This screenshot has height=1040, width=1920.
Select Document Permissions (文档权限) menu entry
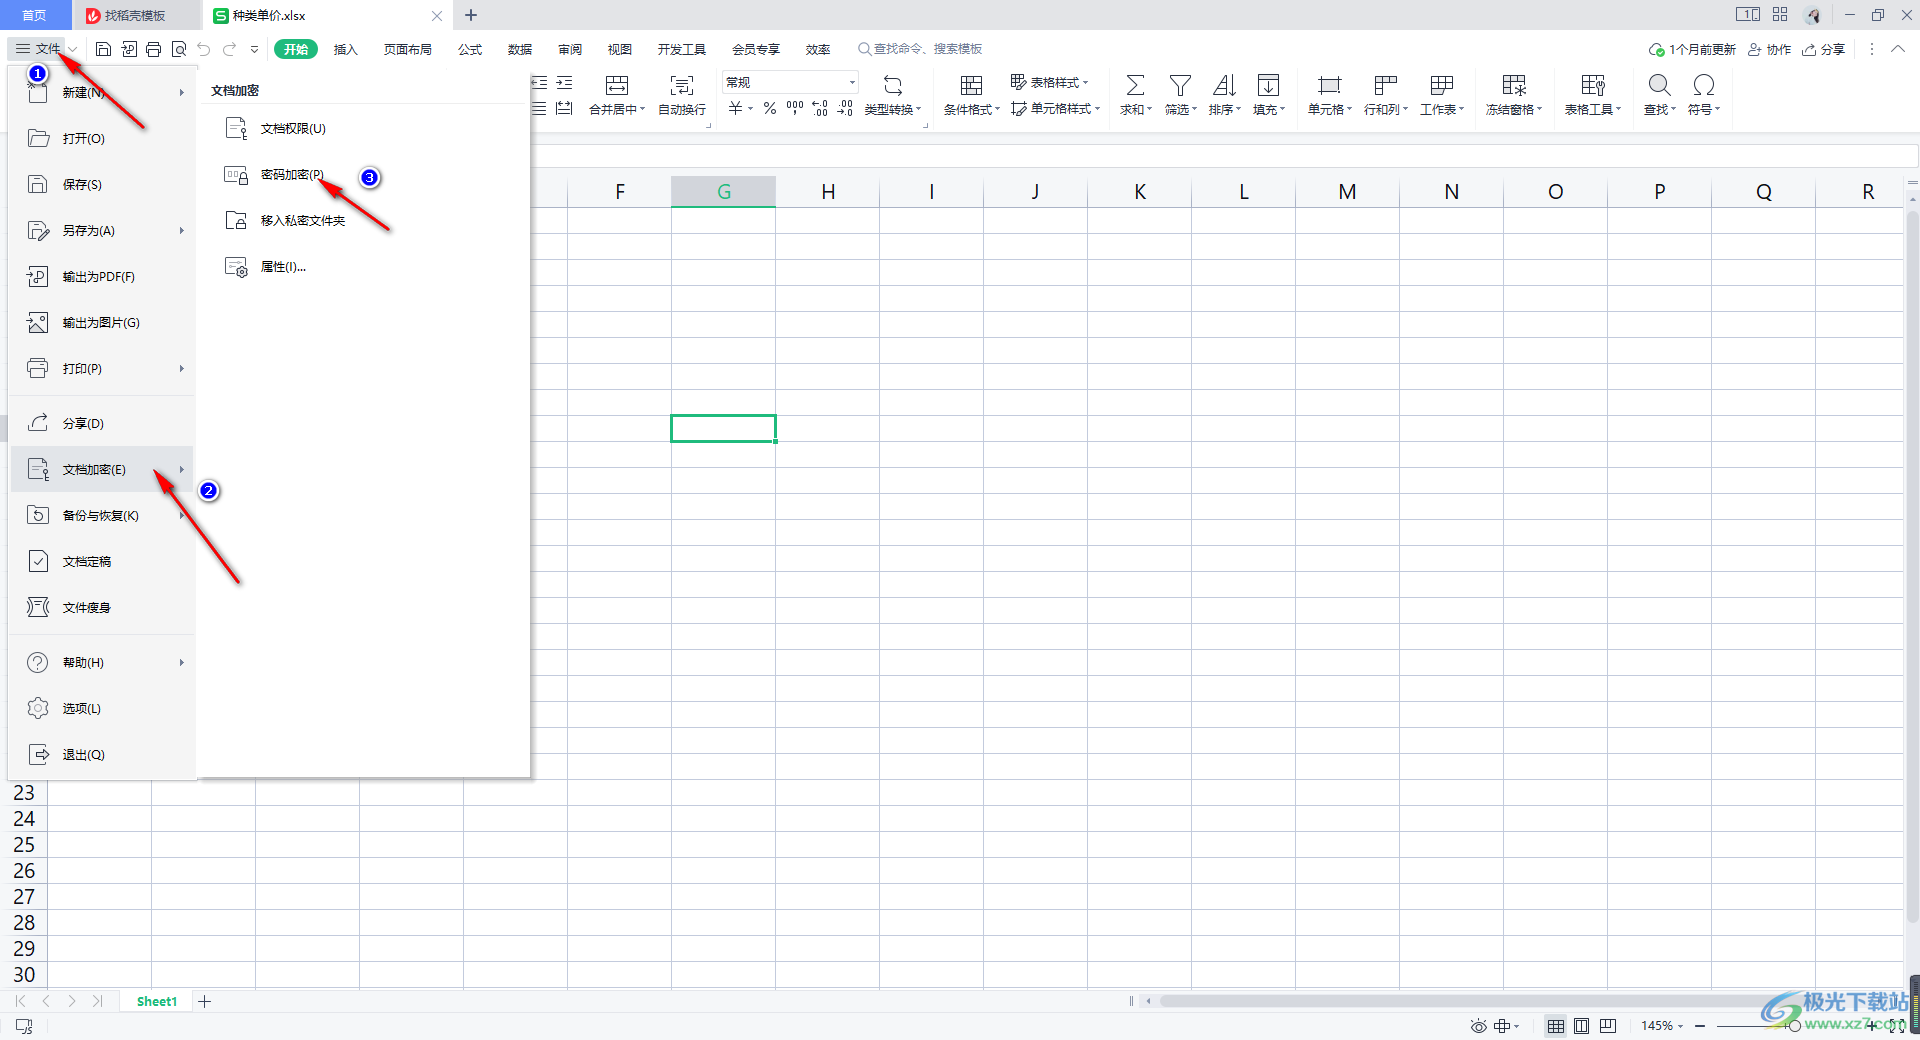click(x=293, y=129)
